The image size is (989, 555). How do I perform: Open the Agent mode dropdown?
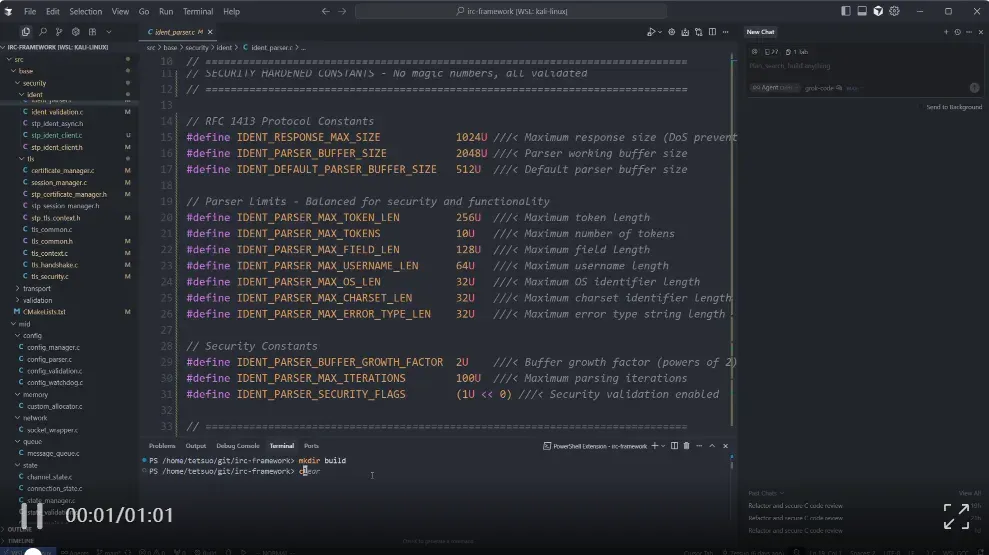pyautogui.click(x=774, y=88)
